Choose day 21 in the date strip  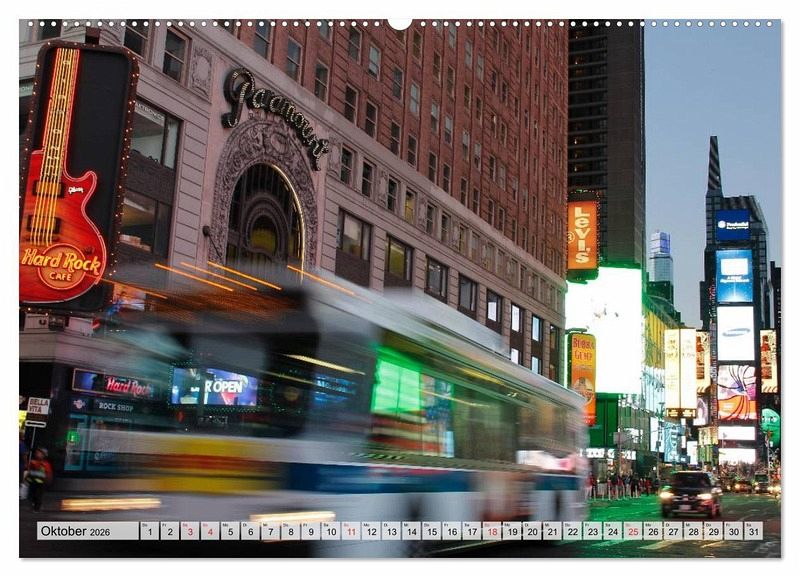[x=553, y=531]
